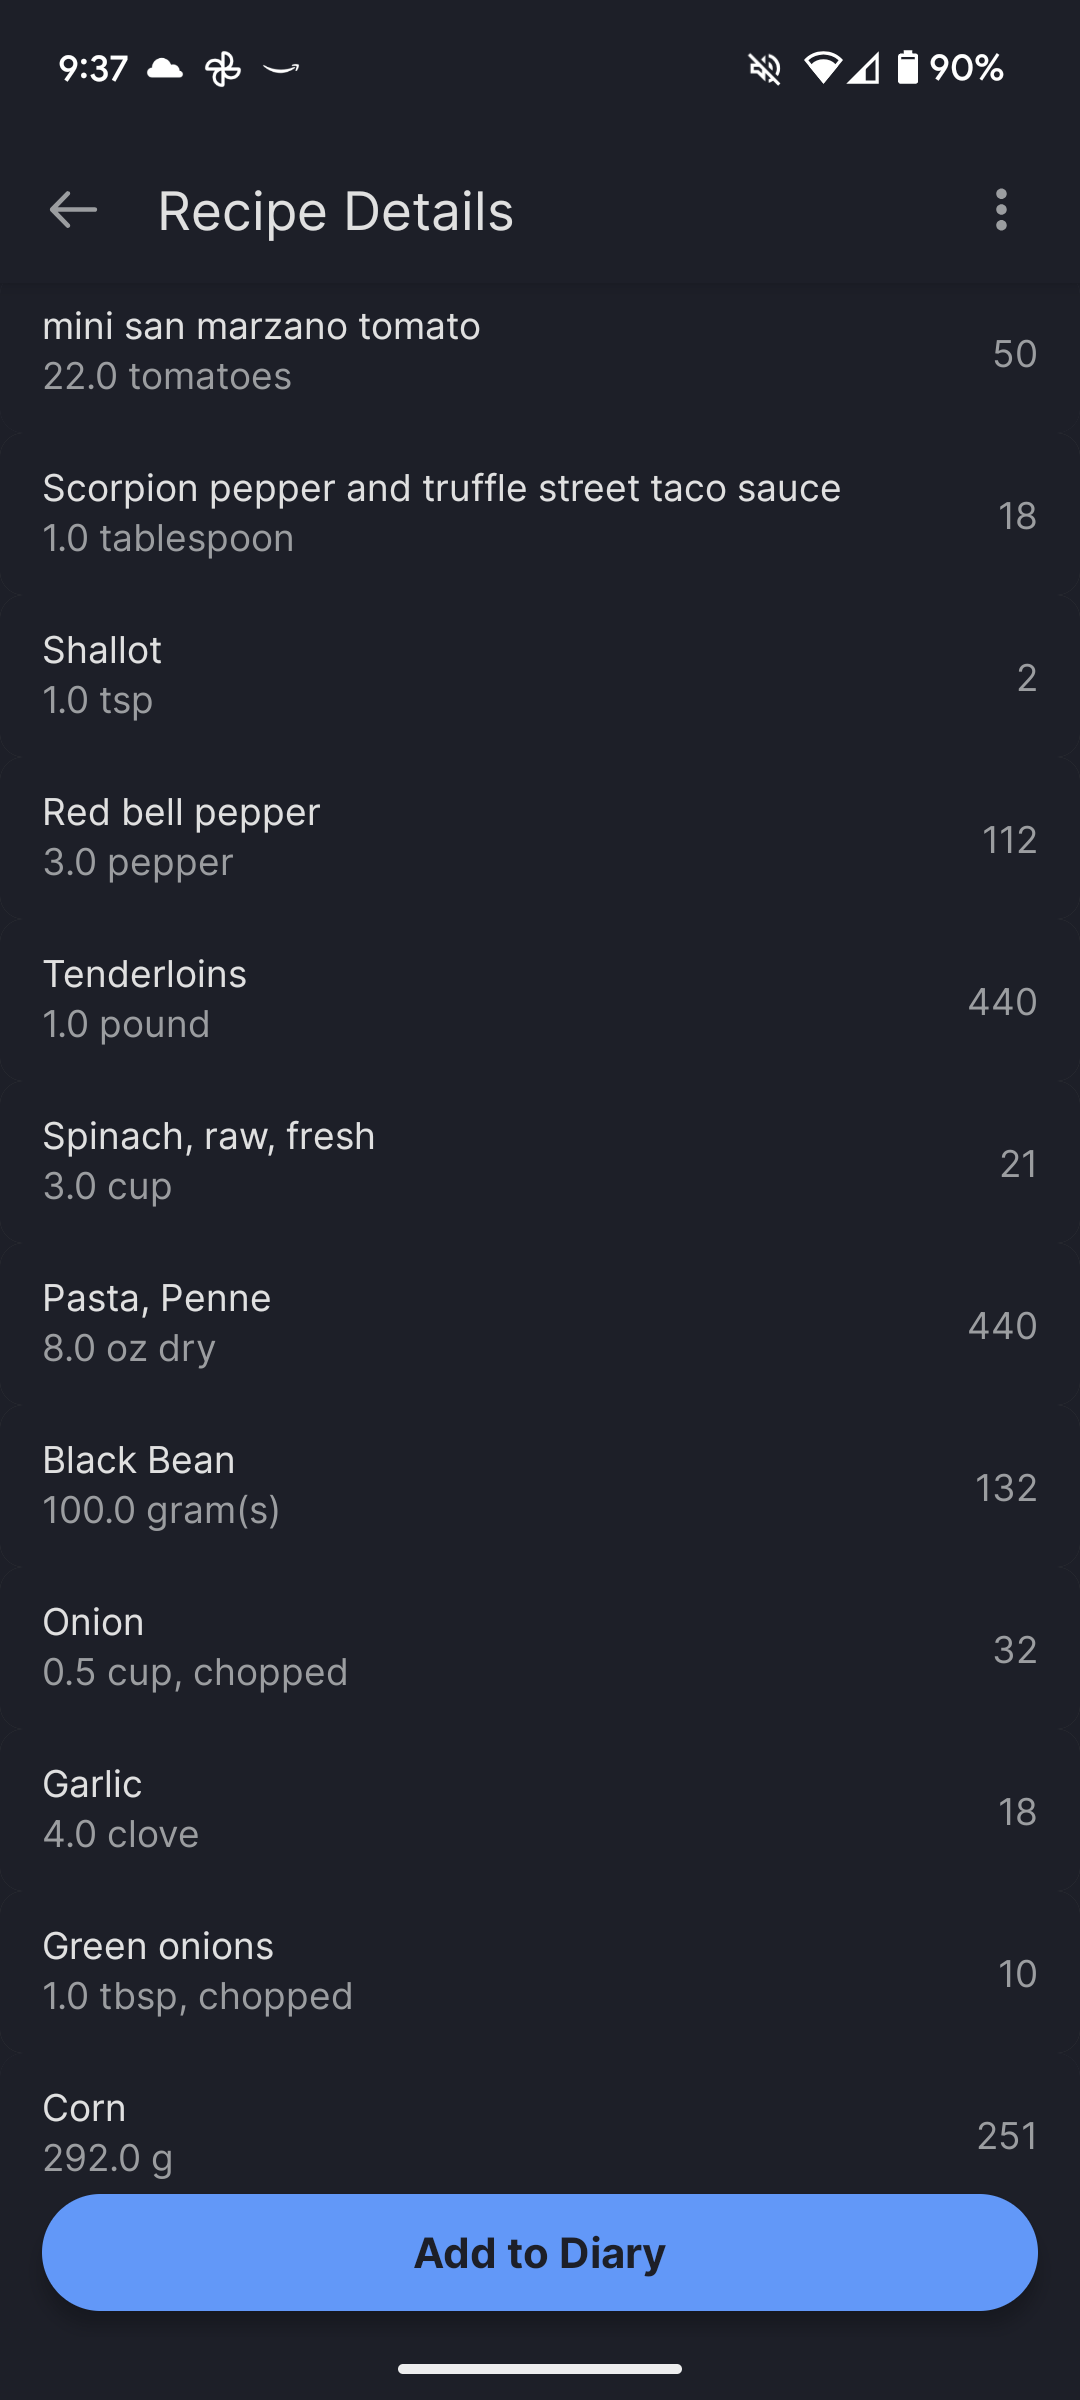Select the Black Bean ingredient row
This screenshot has width=1080, height=2400.
[540, 1485]
